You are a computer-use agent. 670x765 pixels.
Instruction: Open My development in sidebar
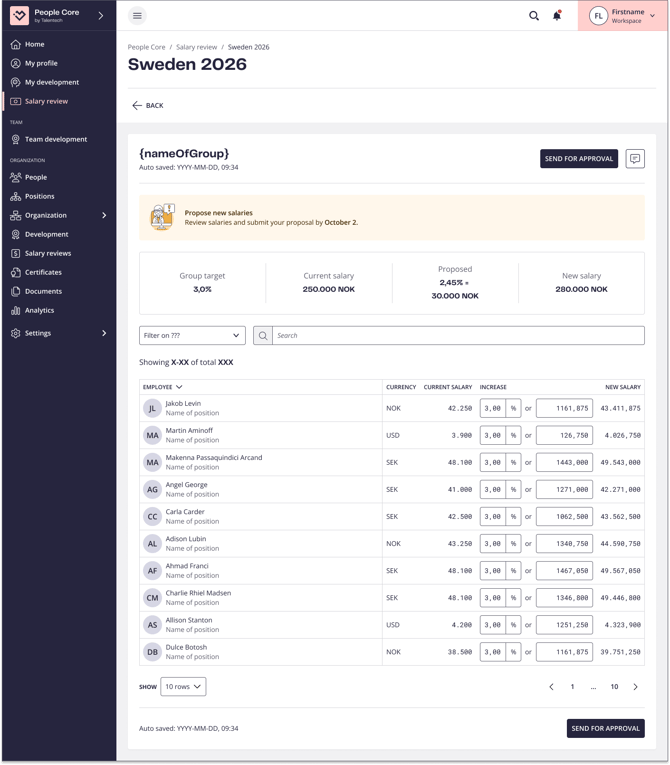click(52, 82)
